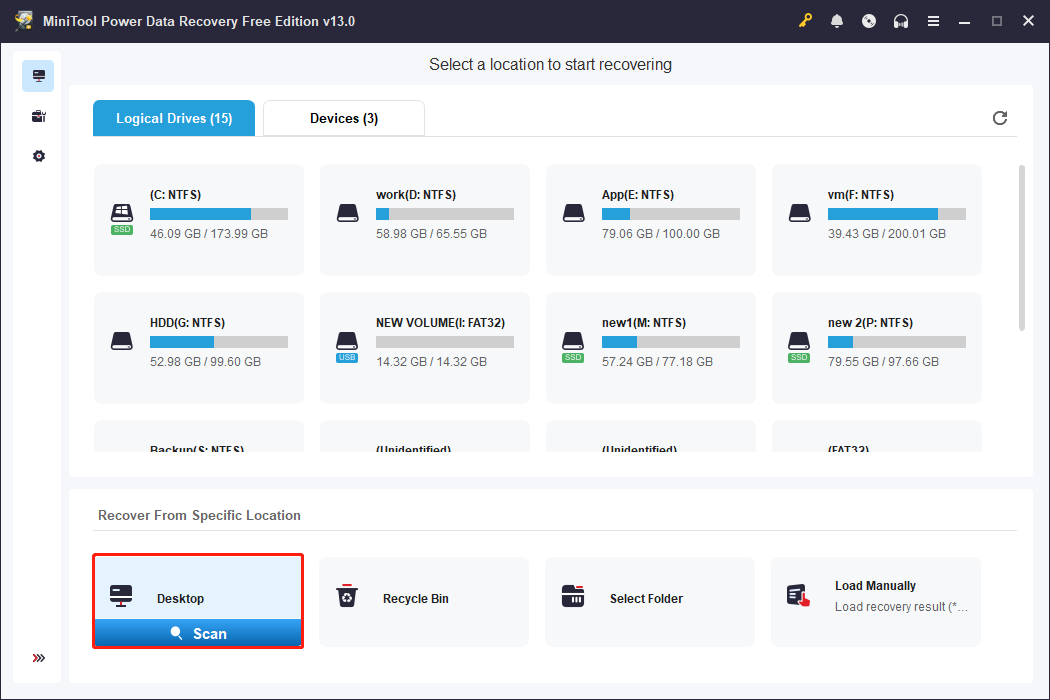This screenshot has height=700, width=1050.
Task: Open the hamburger menu icon
Action: tap(933, 21)
